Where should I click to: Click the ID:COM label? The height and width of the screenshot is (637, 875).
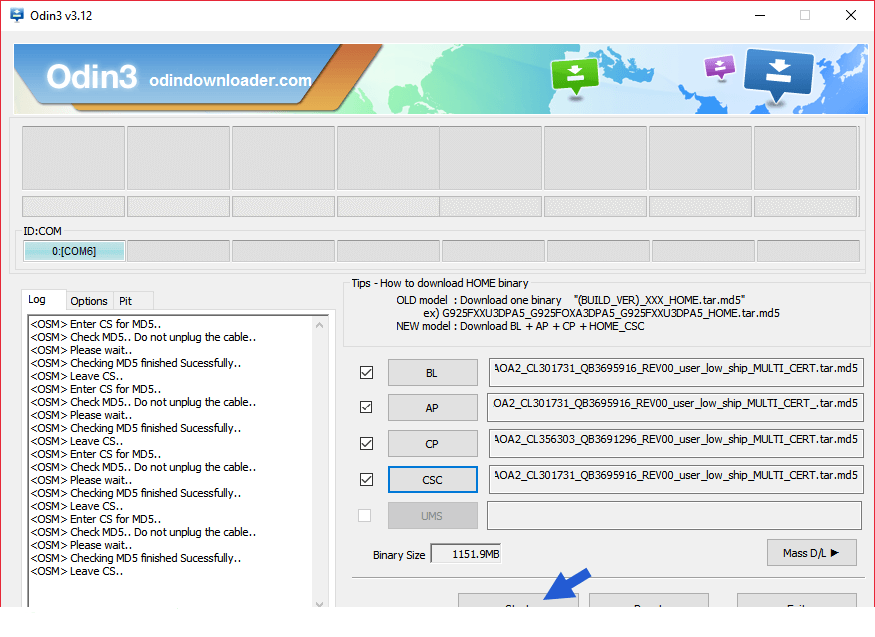tap(42, 231)
